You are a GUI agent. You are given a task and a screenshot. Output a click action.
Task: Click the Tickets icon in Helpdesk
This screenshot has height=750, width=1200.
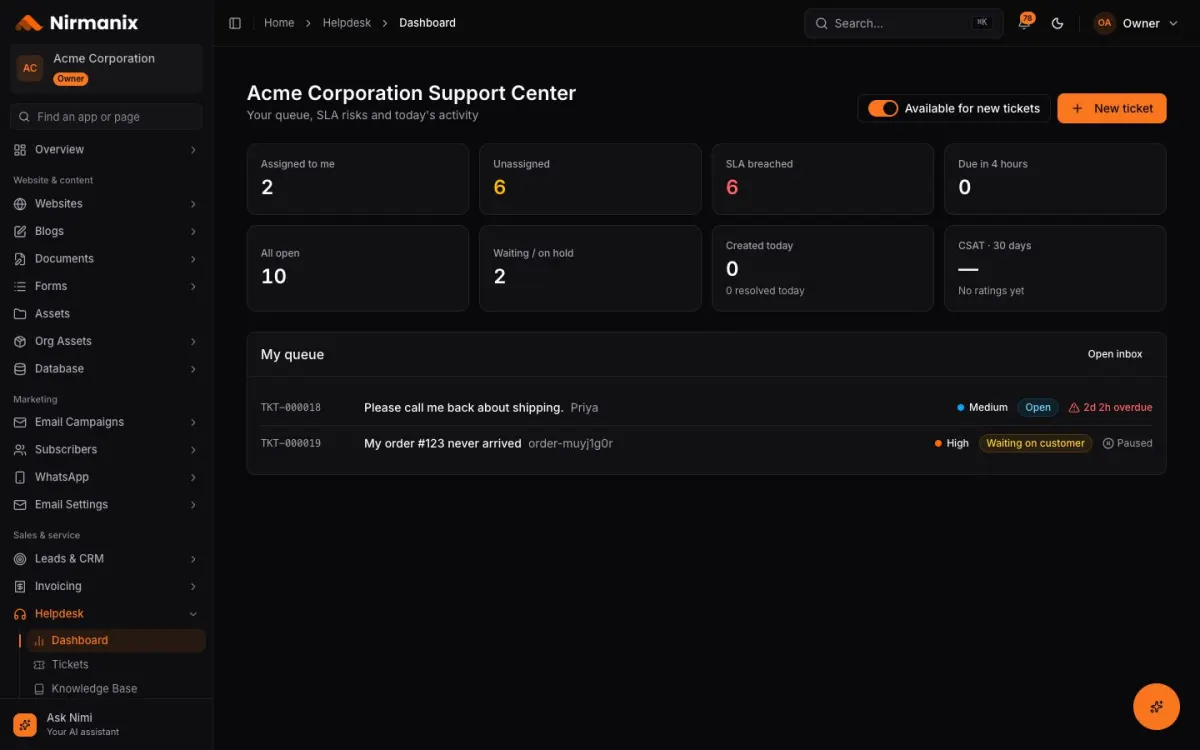click(x=39, y=665)
